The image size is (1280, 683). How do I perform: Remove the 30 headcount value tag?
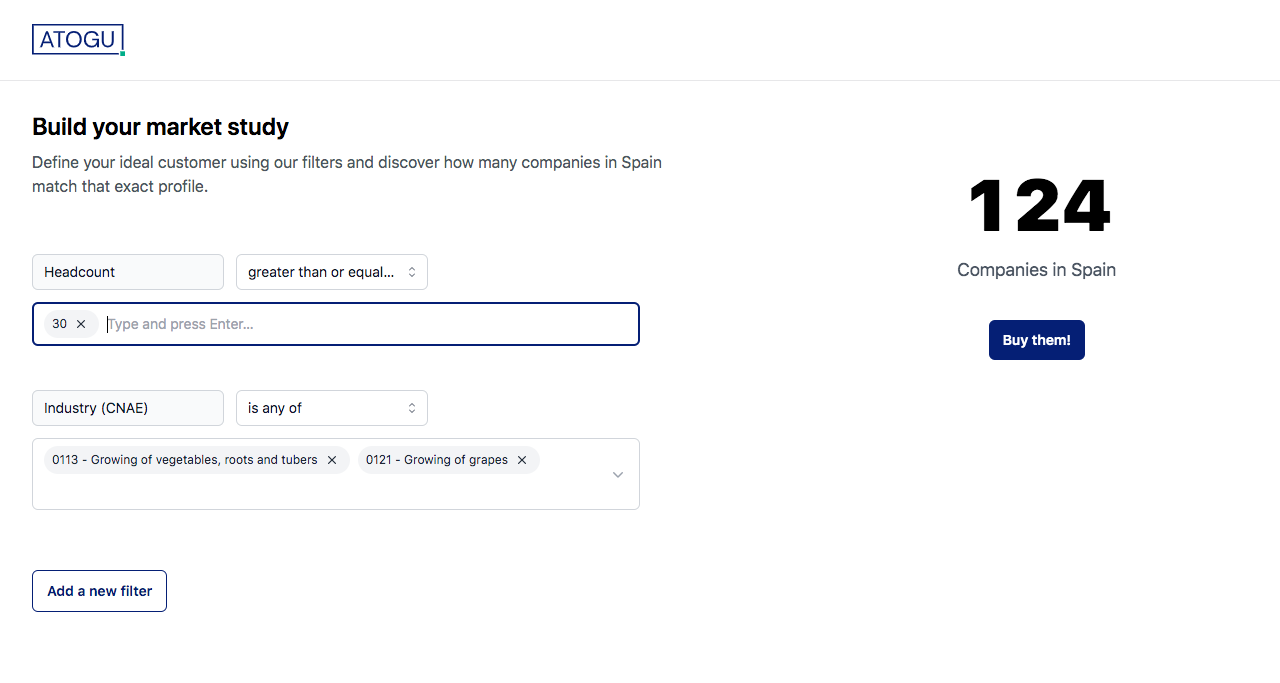point(81,324)
